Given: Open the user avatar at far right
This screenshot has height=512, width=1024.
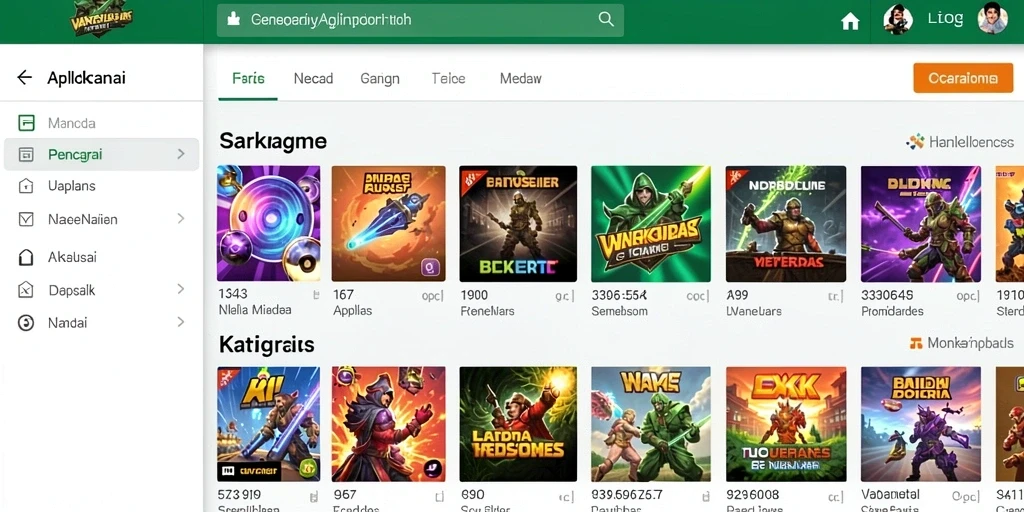Looking at the screenshot, I should (992, 19).
